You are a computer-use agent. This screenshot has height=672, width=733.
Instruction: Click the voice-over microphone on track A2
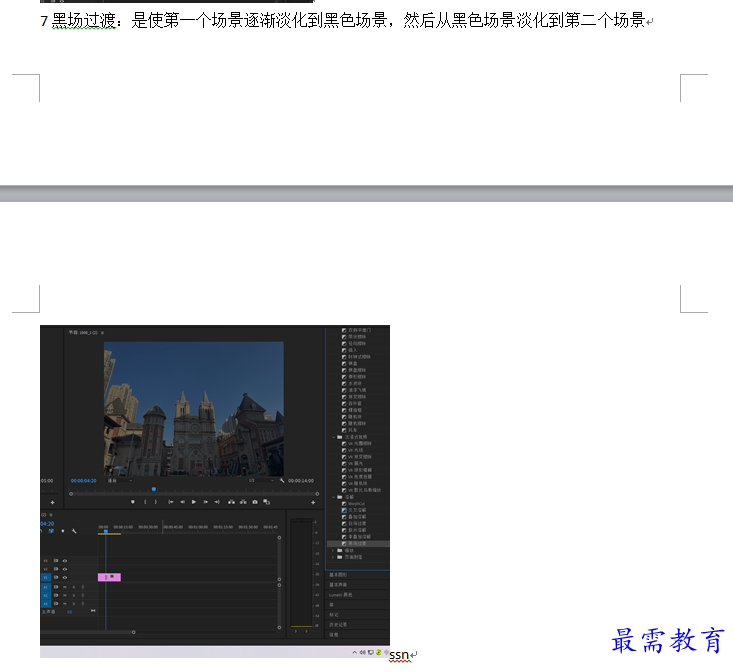(x=83, y=595)
